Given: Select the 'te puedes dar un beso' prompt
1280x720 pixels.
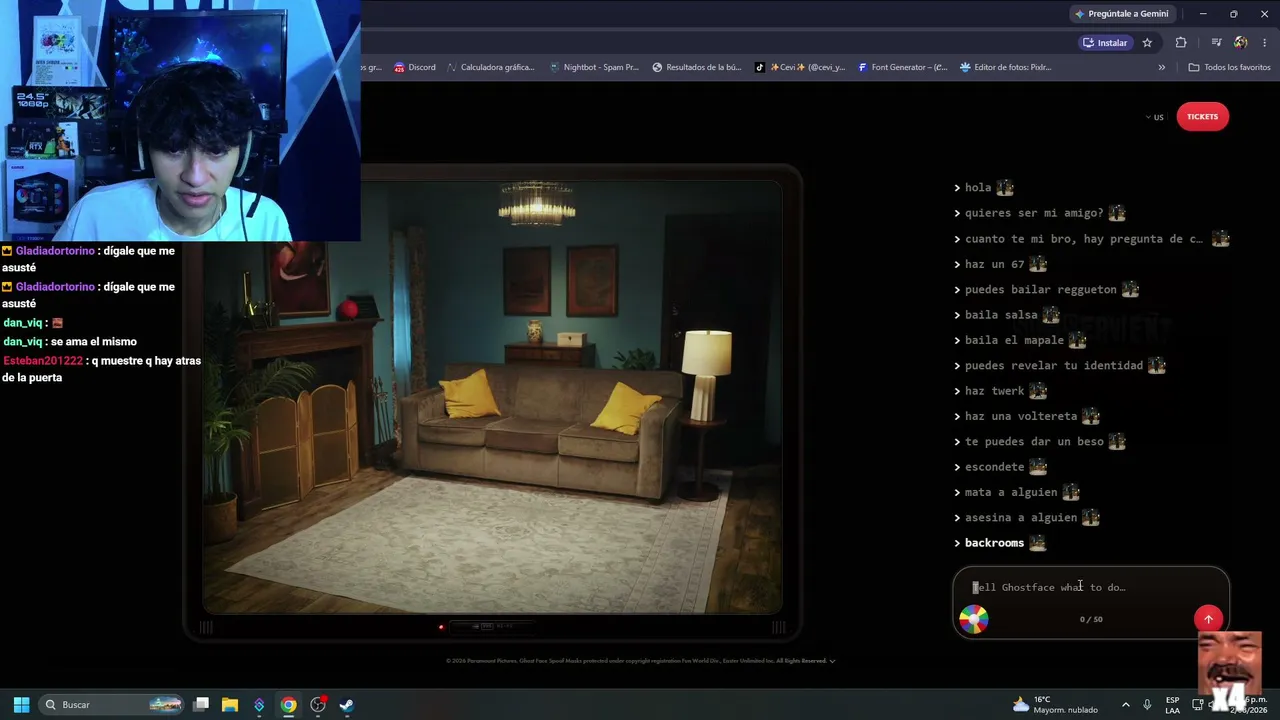Looking at the screenshot, I should click(x=1034, y=442).
